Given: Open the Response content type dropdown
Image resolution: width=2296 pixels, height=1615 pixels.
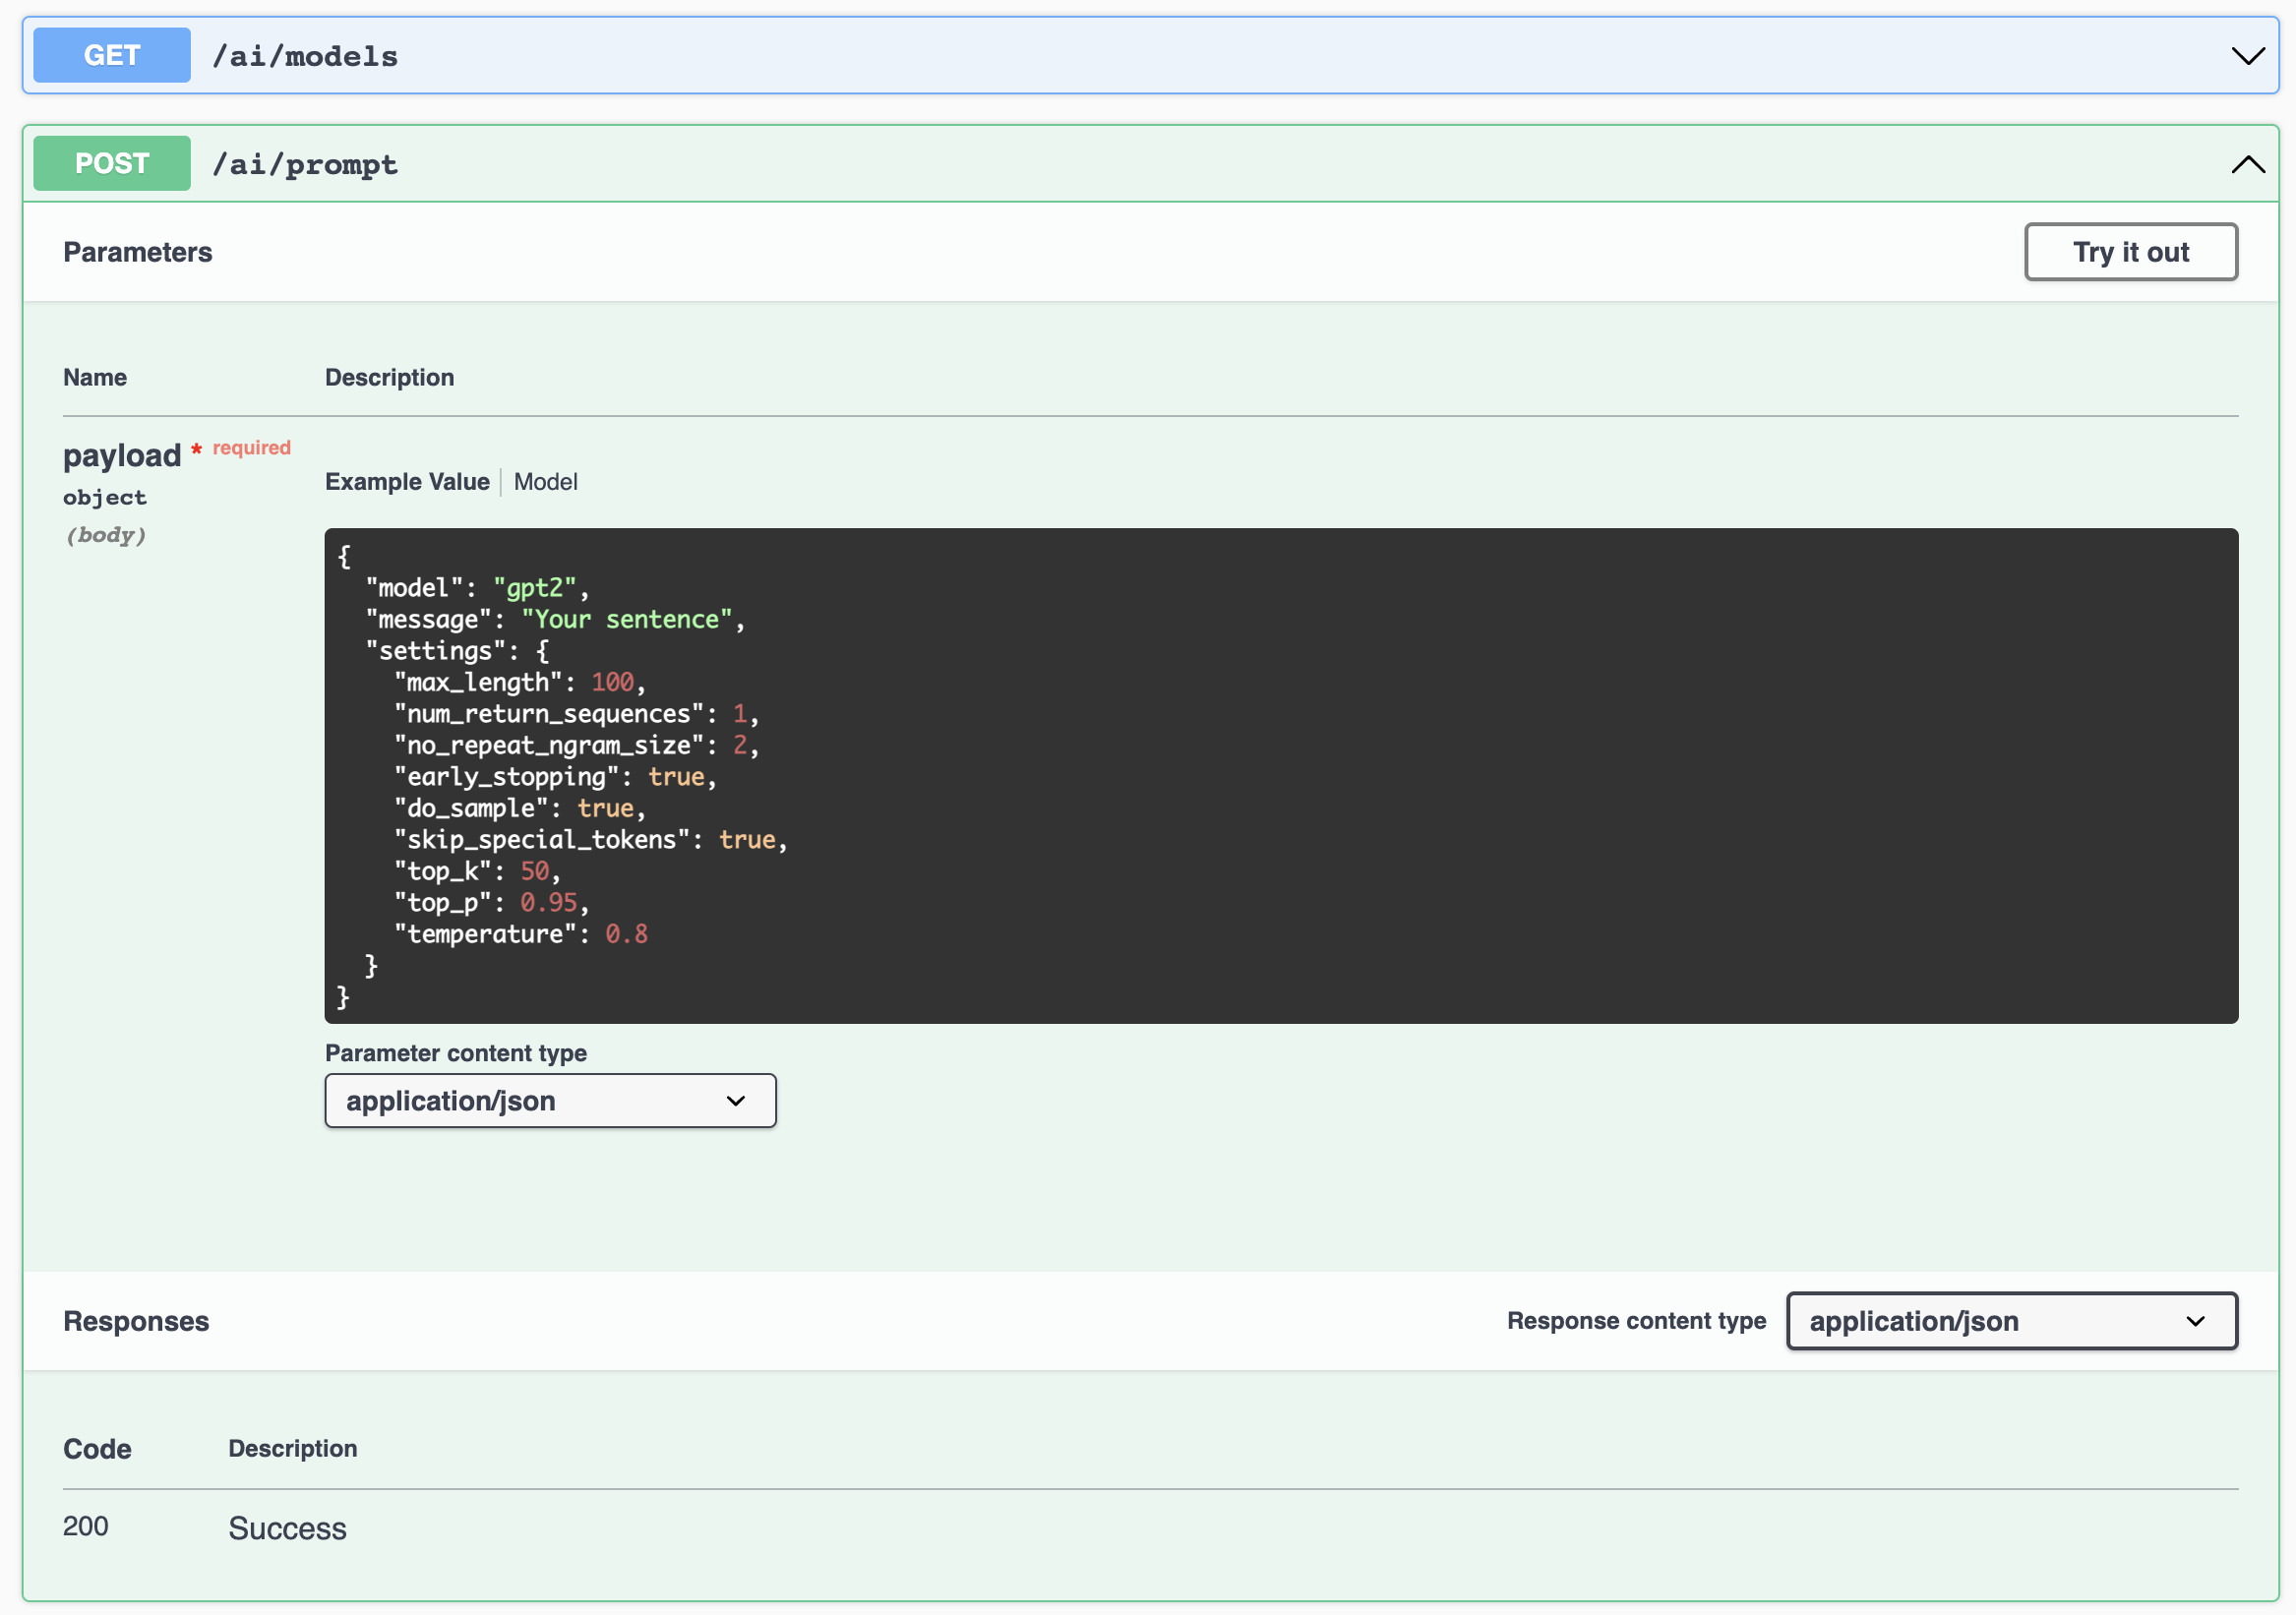Looking at the screenshot, I should pyautogui.click(x=2012, y=1321).
